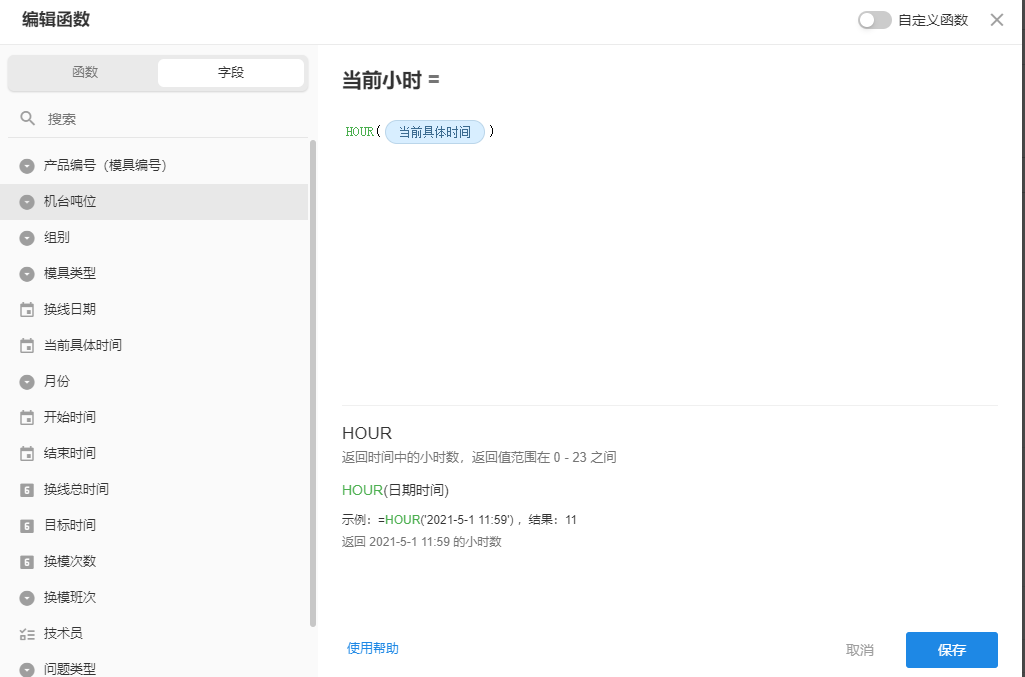This screenshot has height=677, width=1025.
Task: Switch to the 字段 tab
Action: pyautogui.click(x=231, y=73)
